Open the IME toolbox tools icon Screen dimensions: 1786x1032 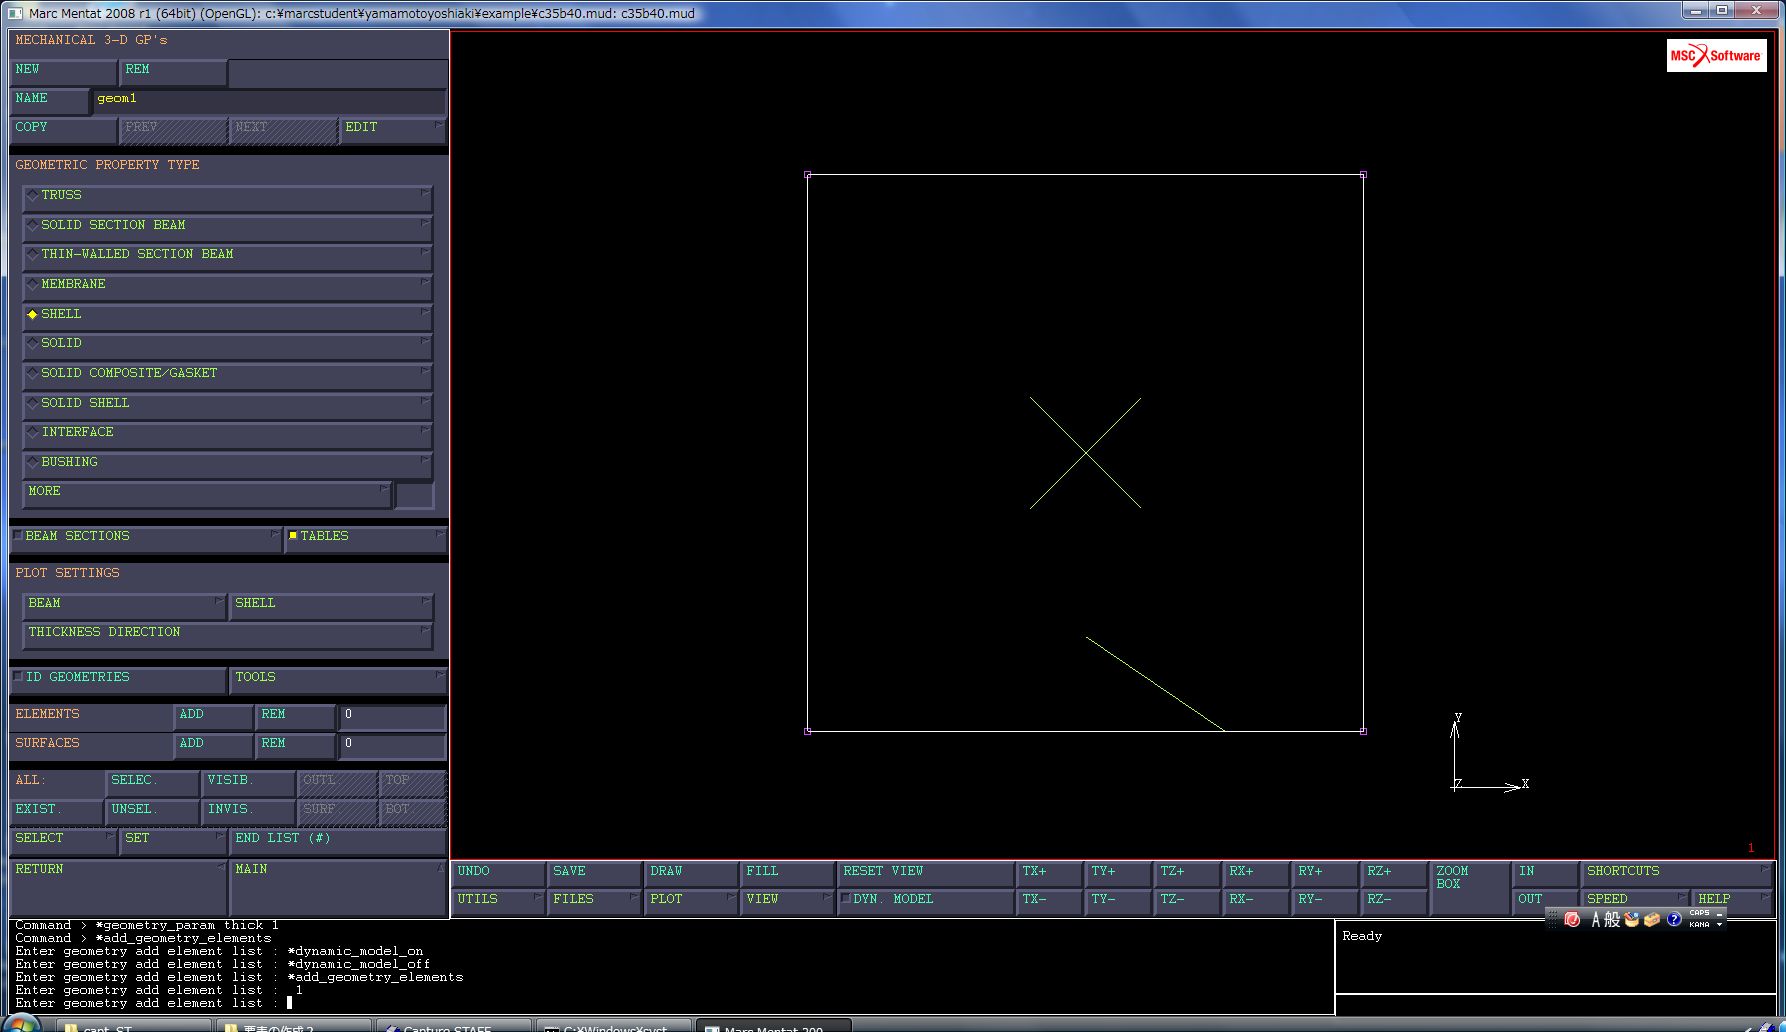[x=1652, y=919]
